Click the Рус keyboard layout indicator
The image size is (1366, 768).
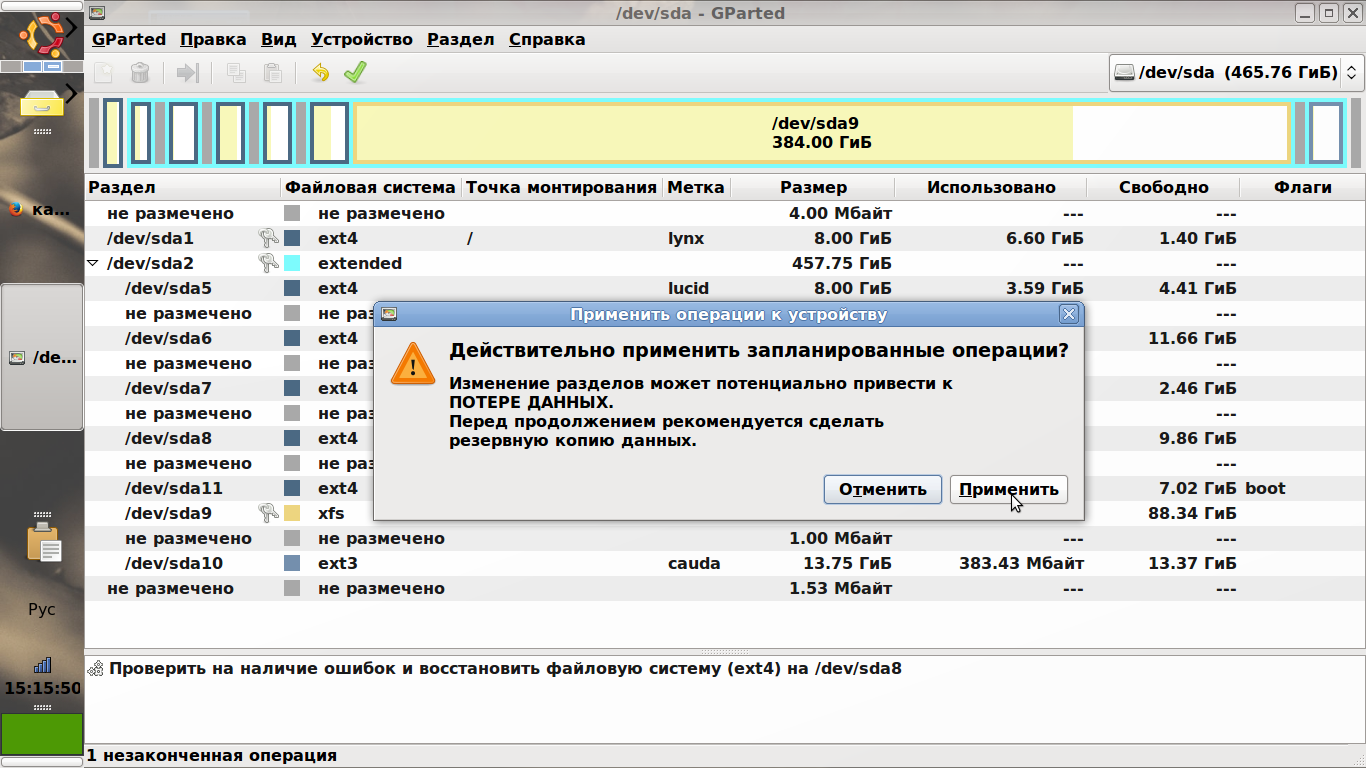coord(42,609)
